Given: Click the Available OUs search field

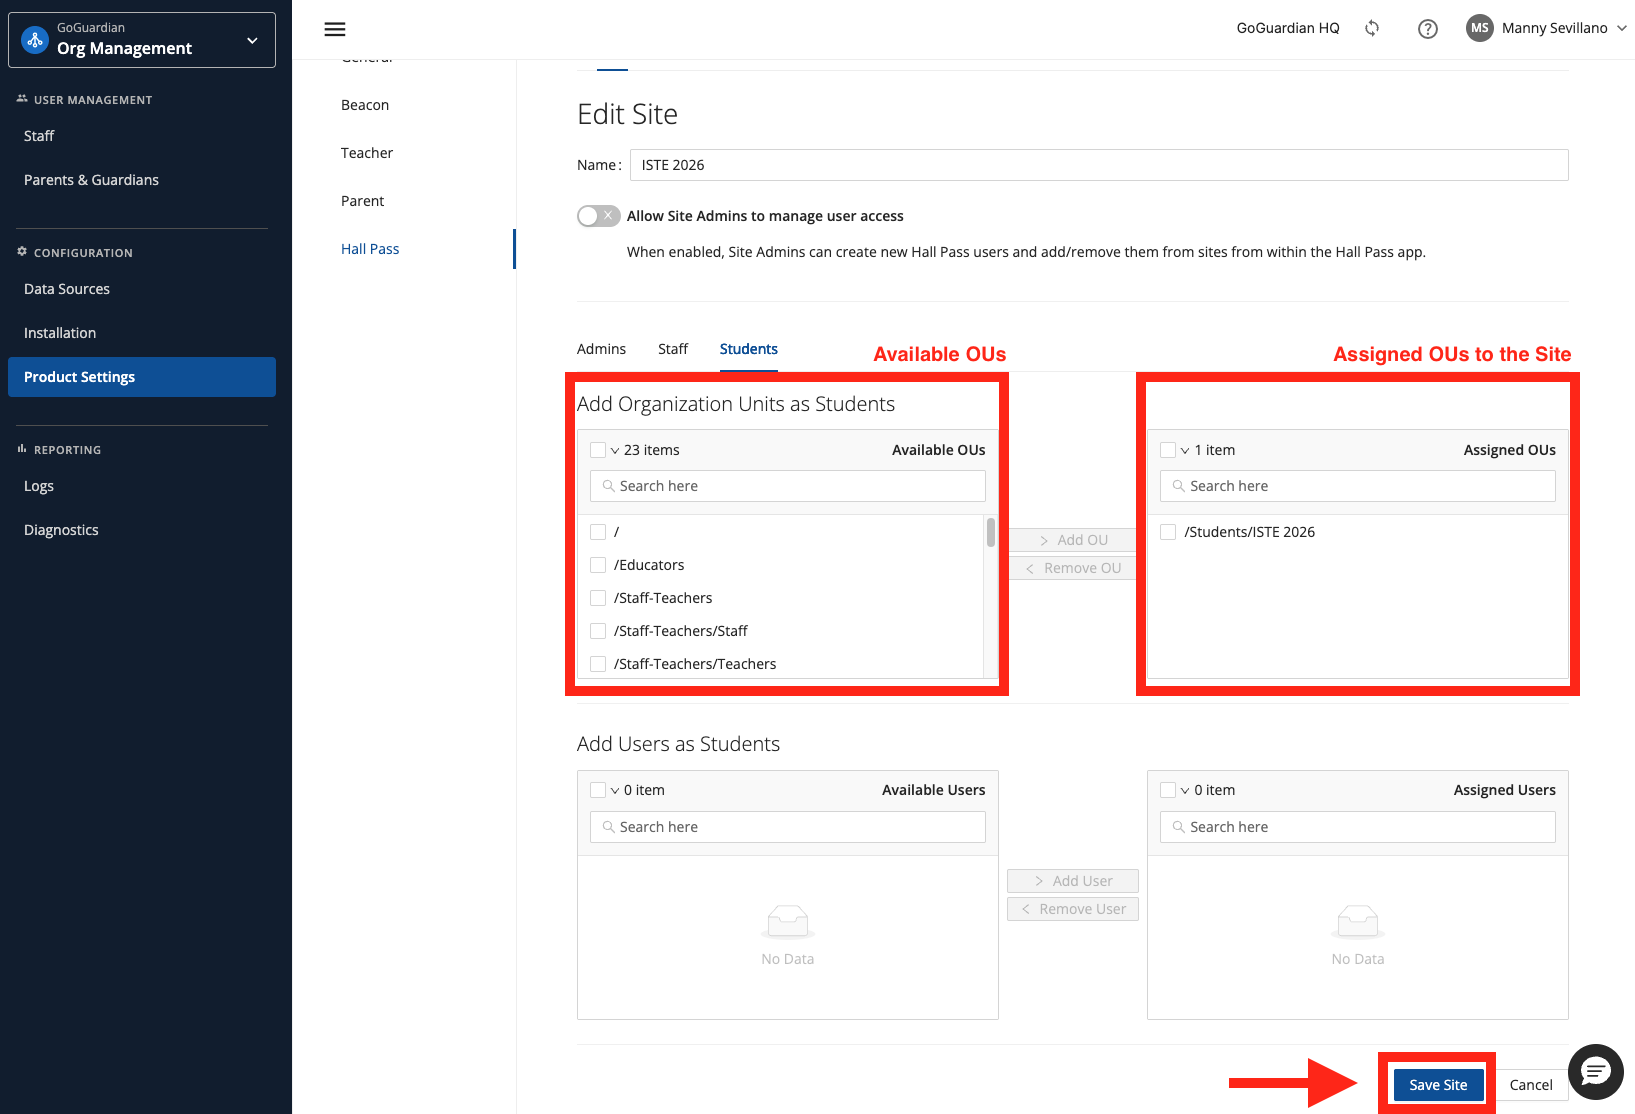Looking at the screenshot, I should tap(788, 486).
